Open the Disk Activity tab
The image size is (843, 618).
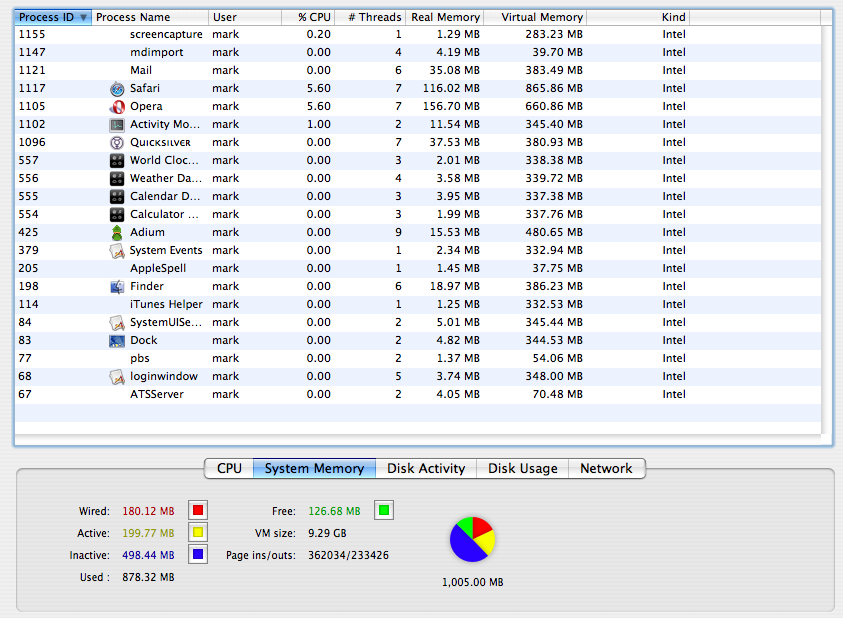tap(426, 468)
